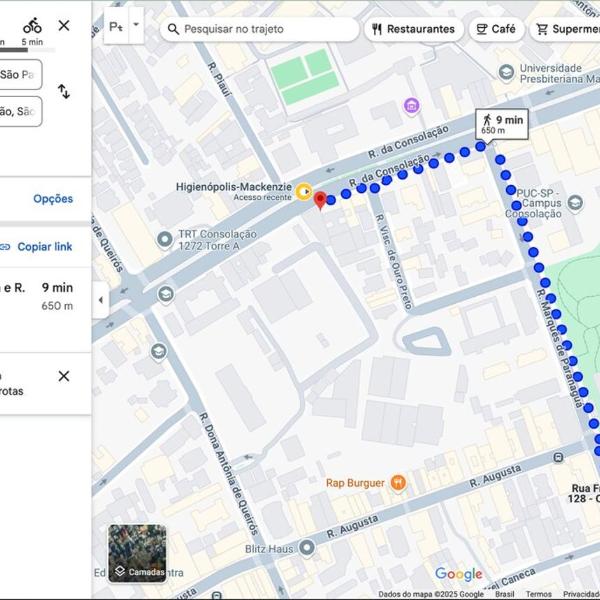This screenshot has width=600, height=600.
Task: Open the Privacidade link
Action: (581, 594)
